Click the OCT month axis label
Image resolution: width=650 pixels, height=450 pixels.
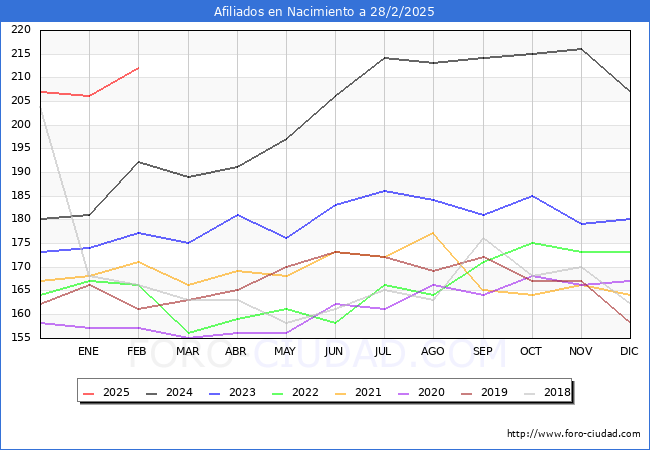pos(531,351)
